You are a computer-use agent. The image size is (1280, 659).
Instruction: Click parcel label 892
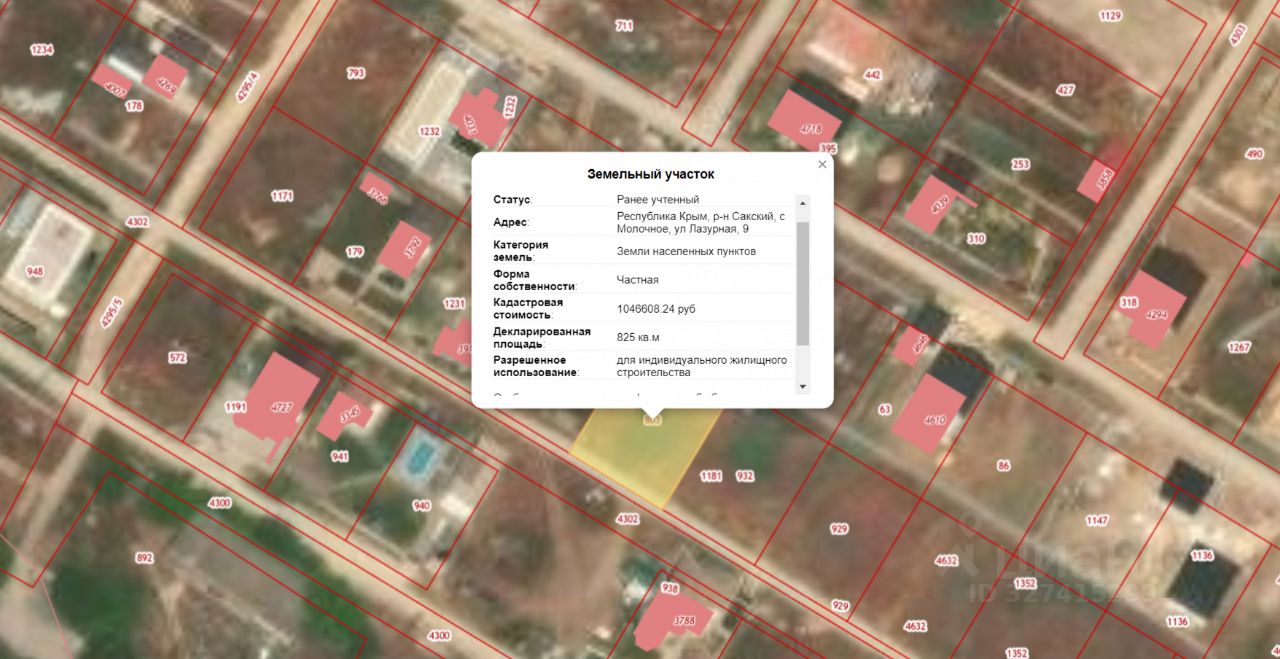point(144,558)
